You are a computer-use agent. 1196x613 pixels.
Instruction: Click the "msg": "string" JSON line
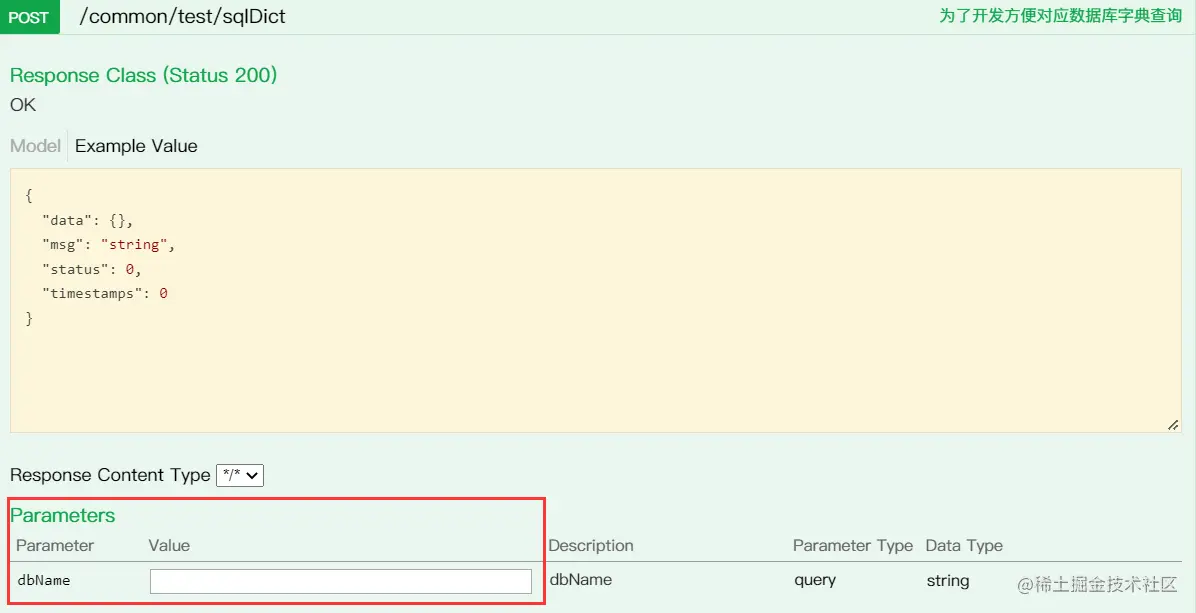pos(109,245)
